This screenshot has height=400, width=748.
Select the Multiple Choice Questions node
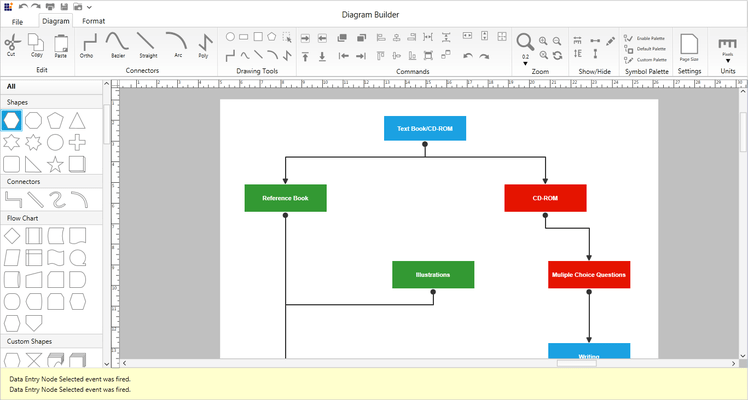(589, 275)
